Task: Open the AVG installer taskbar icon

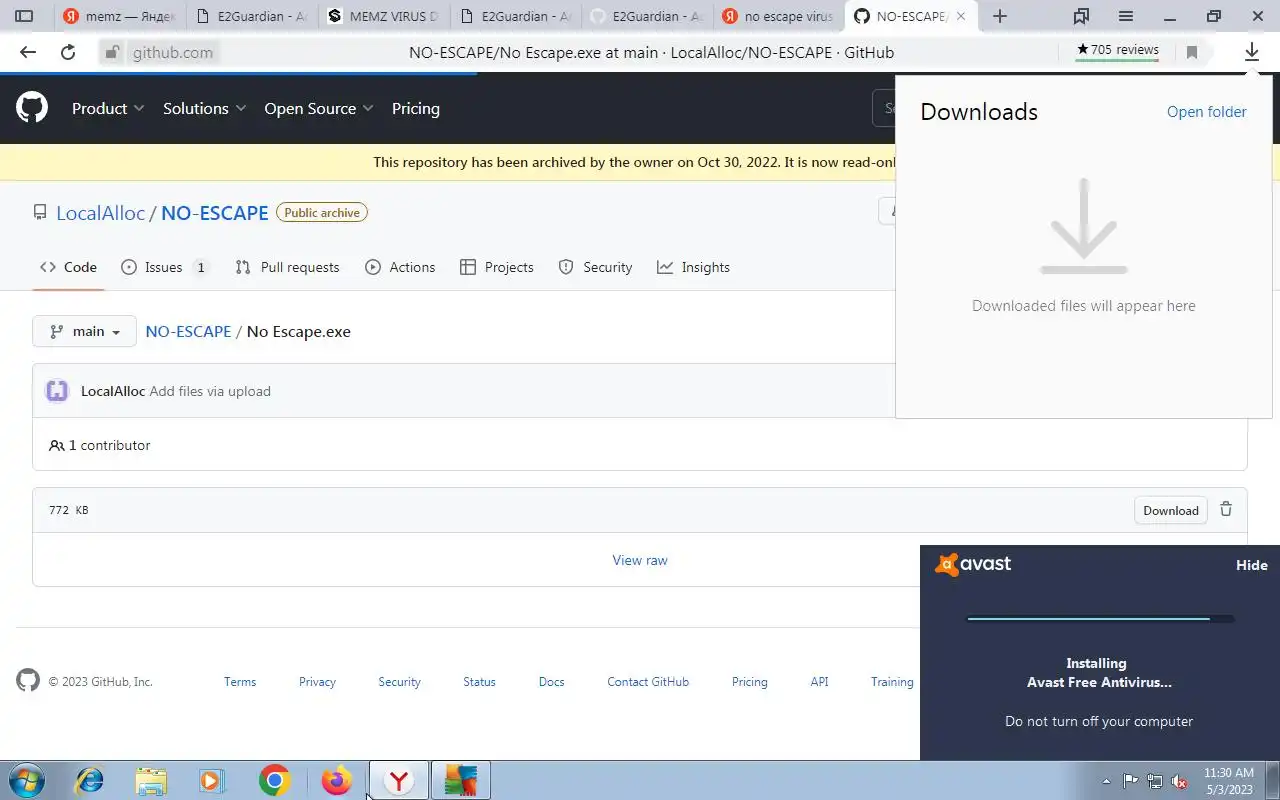Action: click(461, 780)
